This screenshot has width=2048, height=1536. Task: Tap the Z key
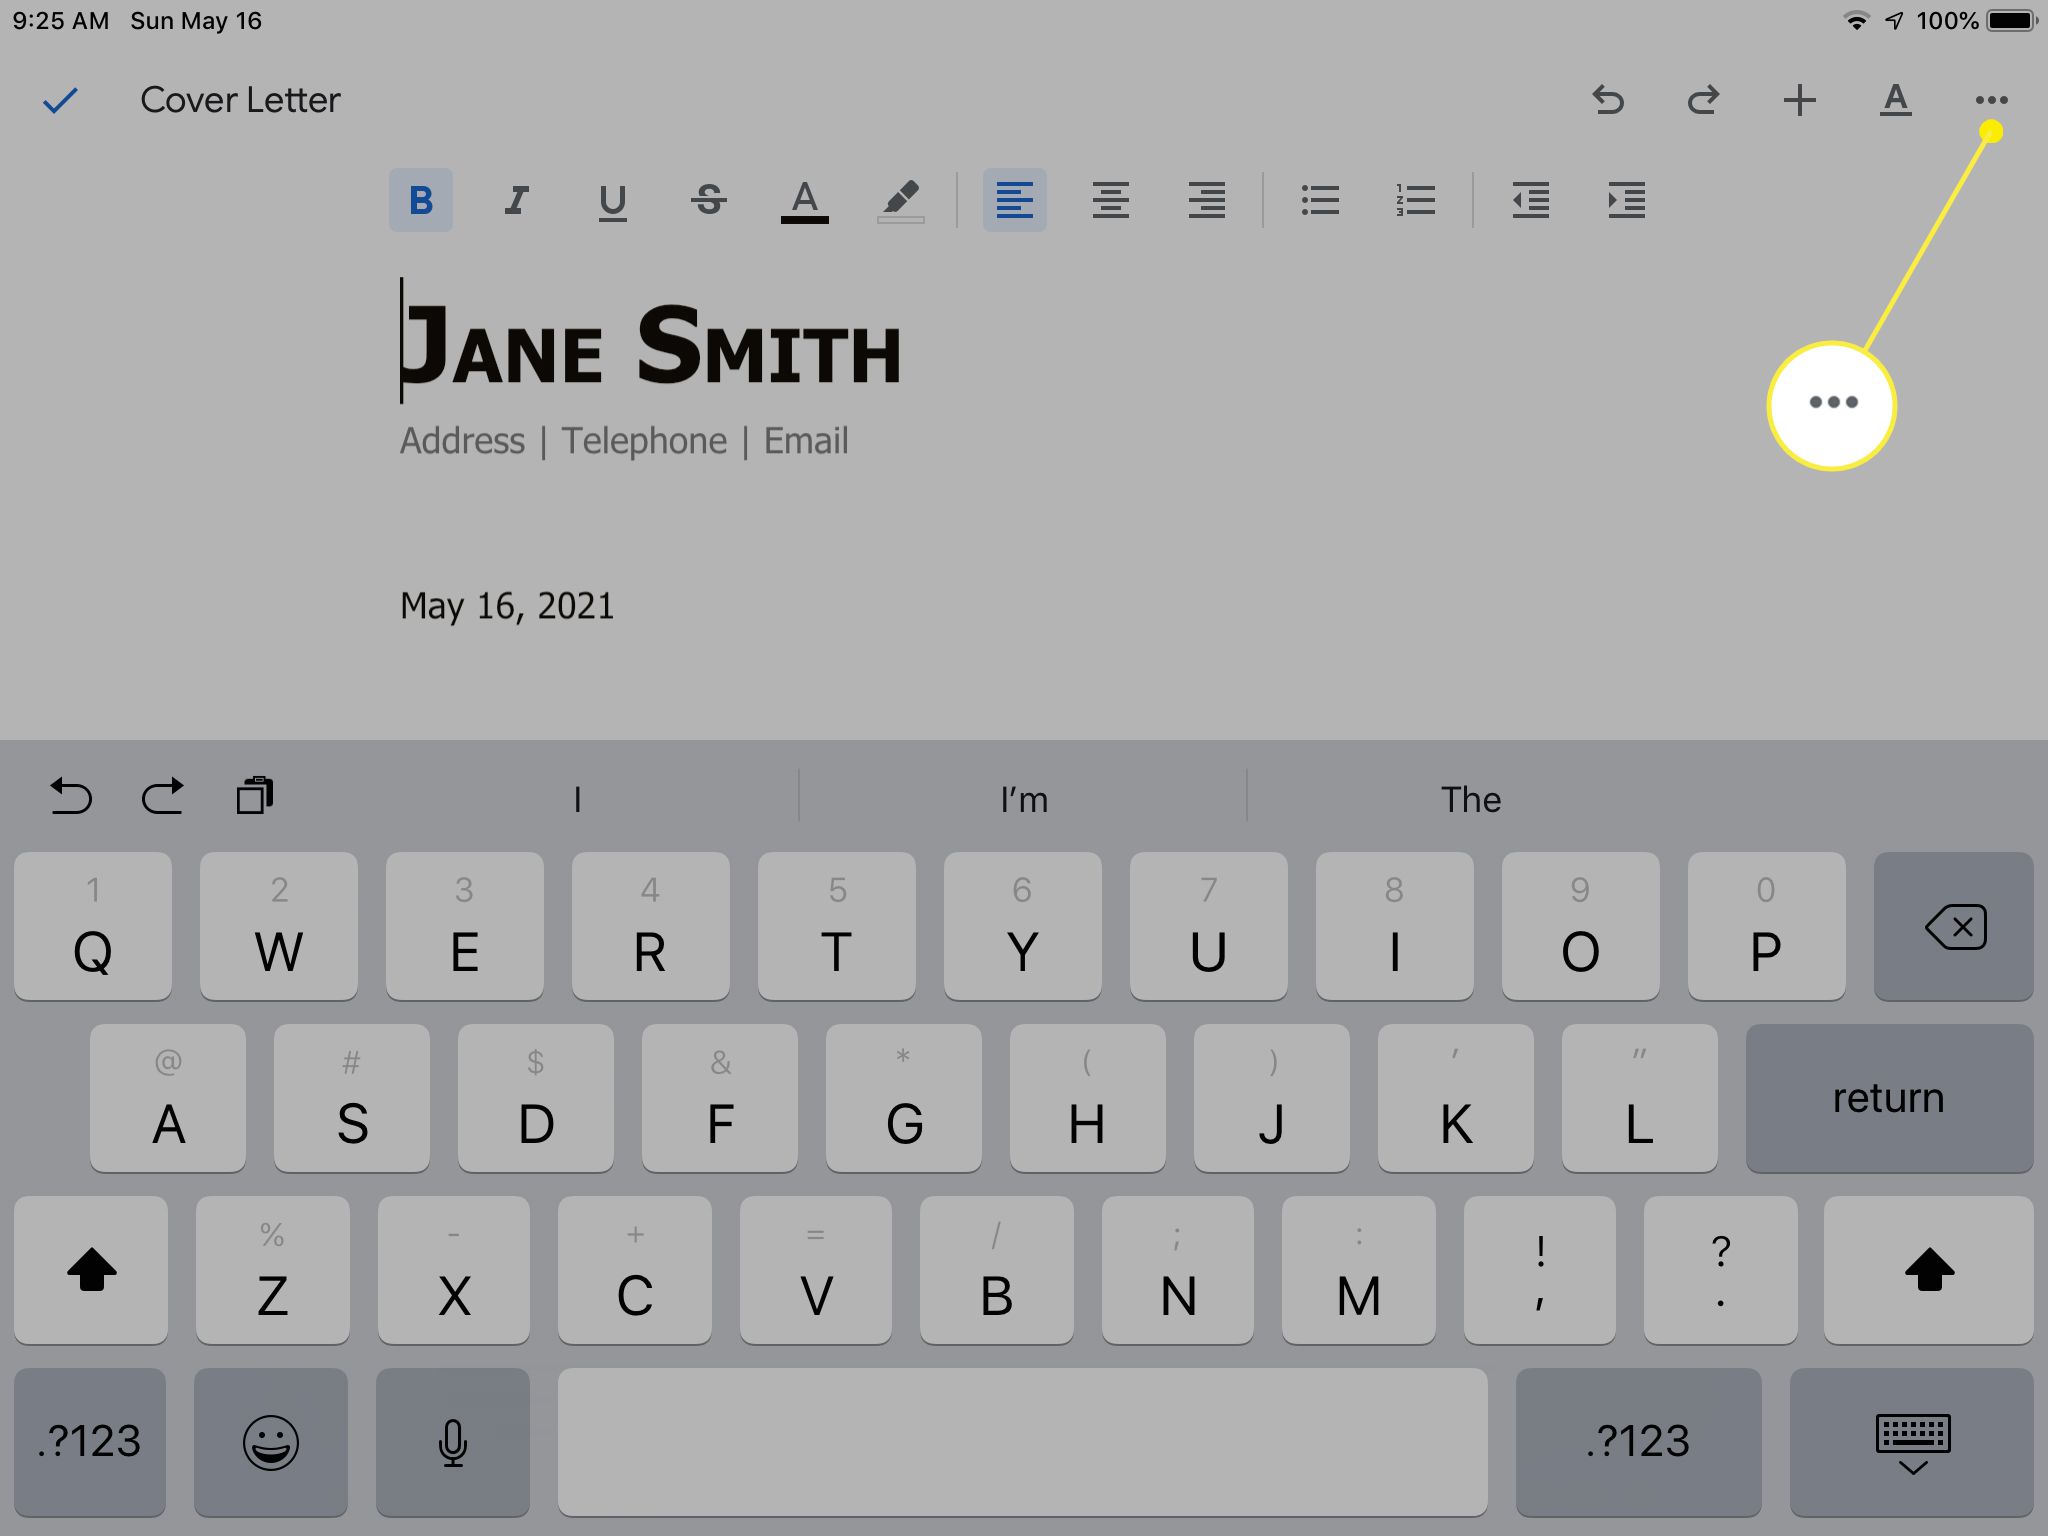click(273, 1270)
